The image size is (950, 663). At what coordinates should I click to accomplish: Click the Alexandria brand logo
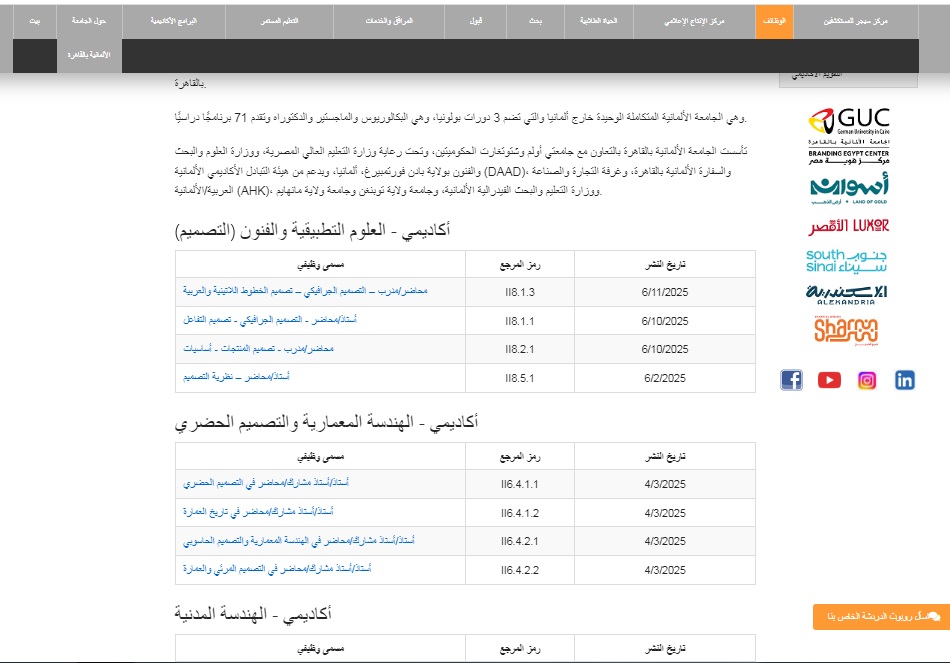click(848, 292)
